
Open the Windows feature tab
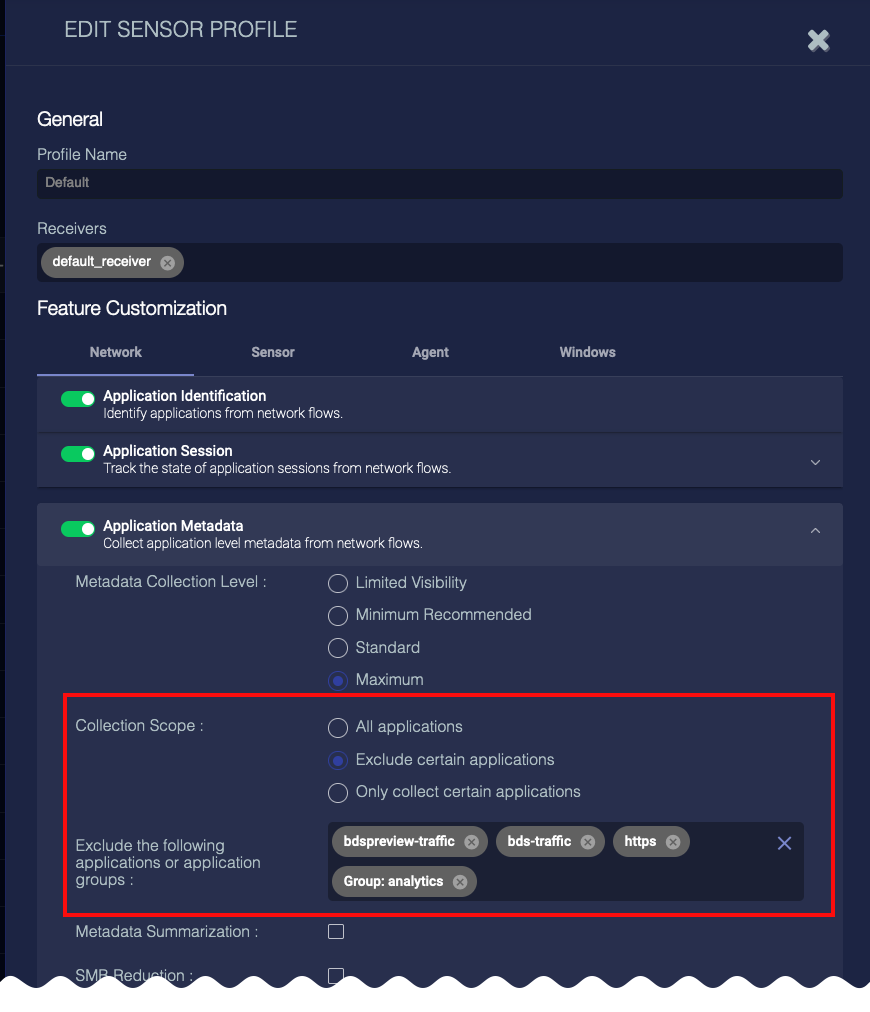tap(587, 352)
